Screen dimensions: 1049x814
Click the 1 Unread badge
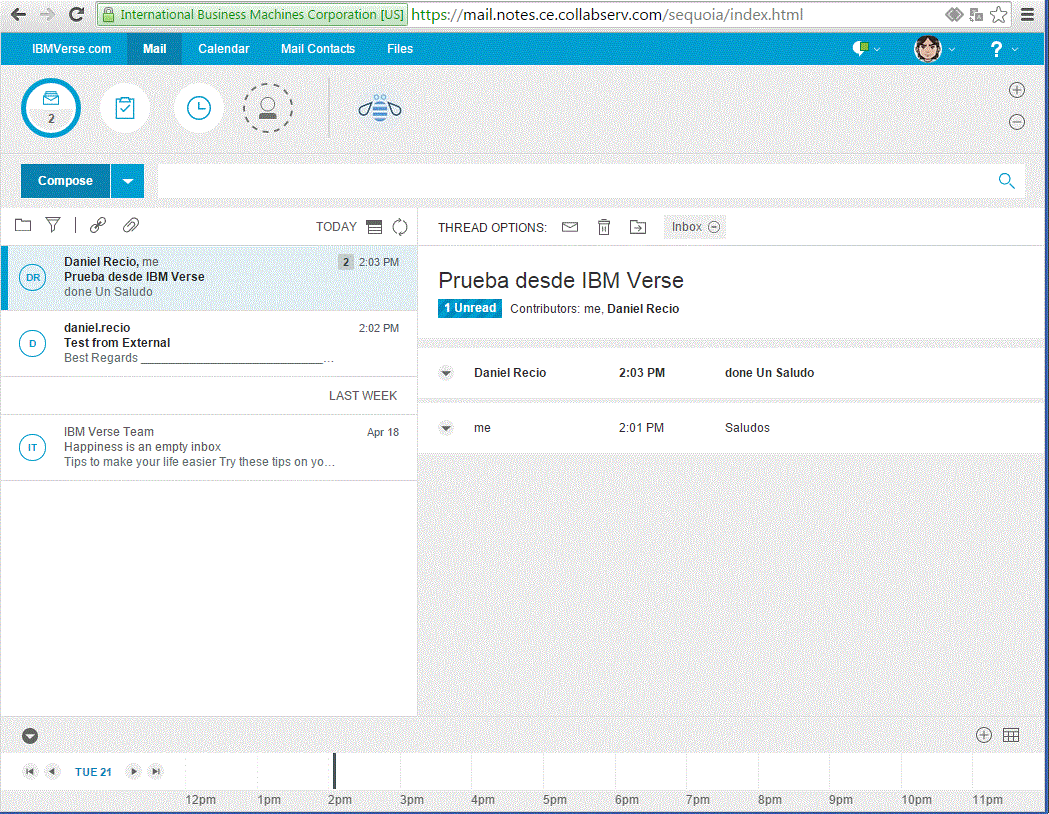click(x=470, y=308)
